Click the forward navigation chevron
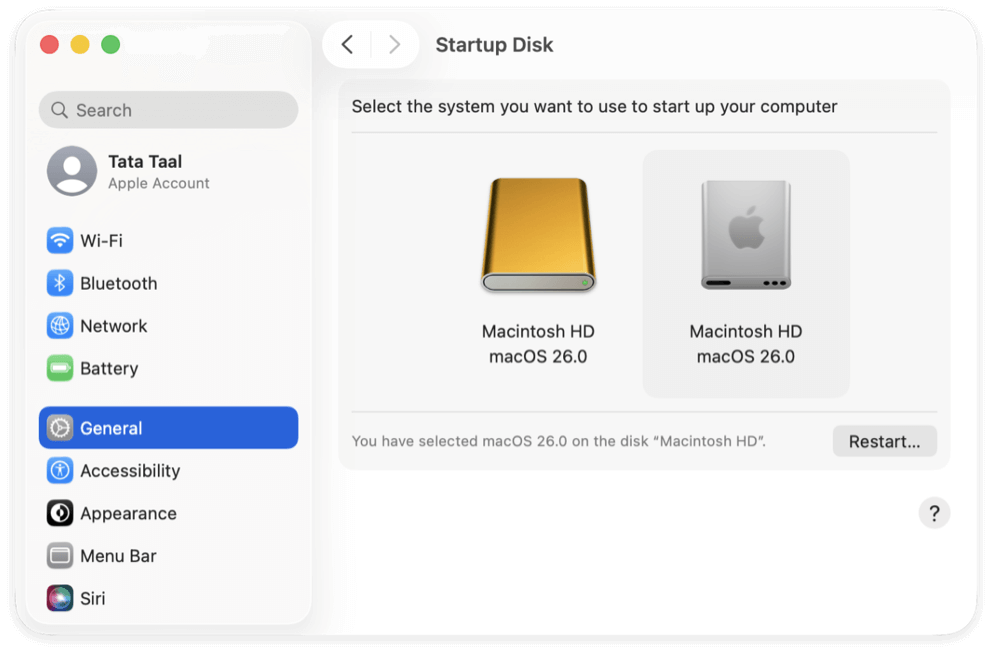The width and height of the screenshot is (992, 653). click(394, 45)
